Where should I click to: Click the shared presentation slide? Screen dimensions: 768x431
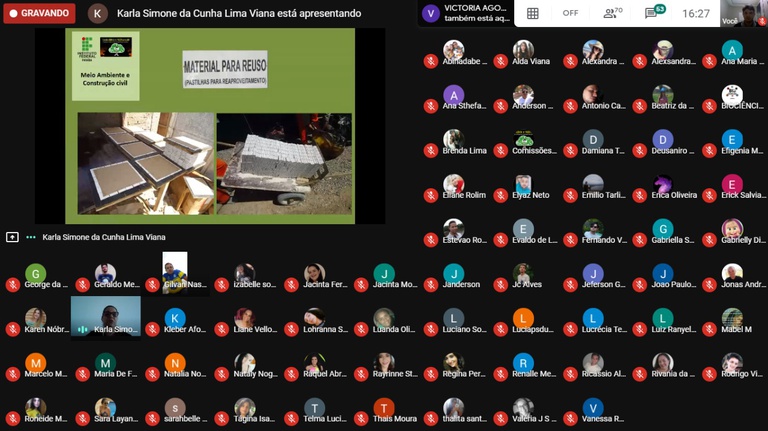pyautogui.click(x=209, y=125)
